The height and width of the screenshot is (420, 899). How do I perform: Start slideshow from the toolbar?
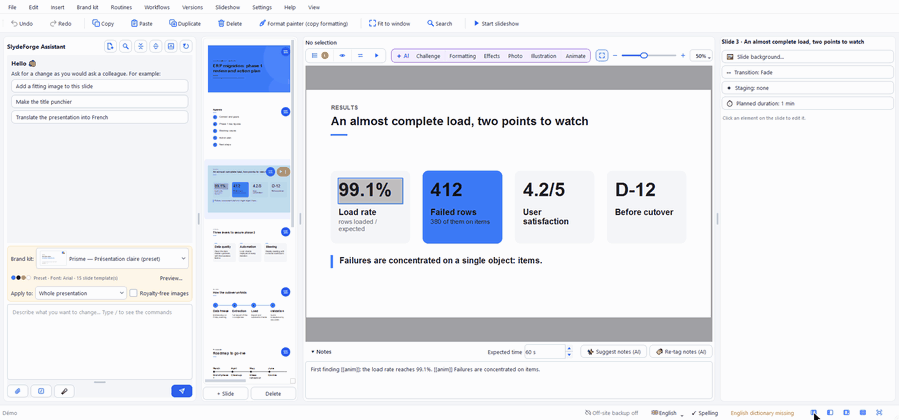pos(497,23)
